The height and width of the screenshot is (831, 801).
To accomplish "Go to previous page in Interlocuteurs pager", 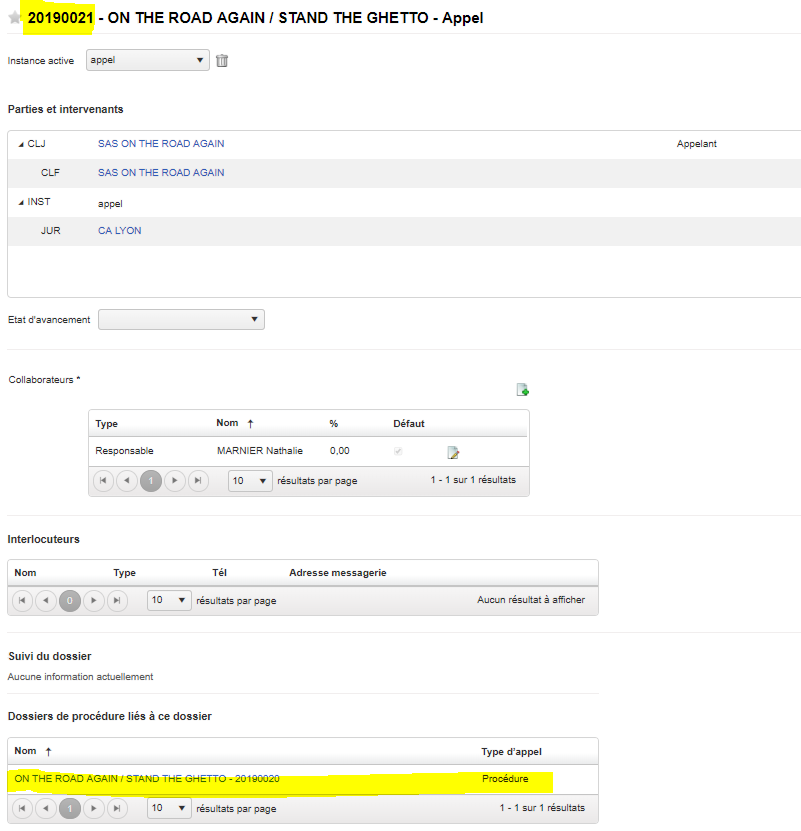I will [46, 600].
